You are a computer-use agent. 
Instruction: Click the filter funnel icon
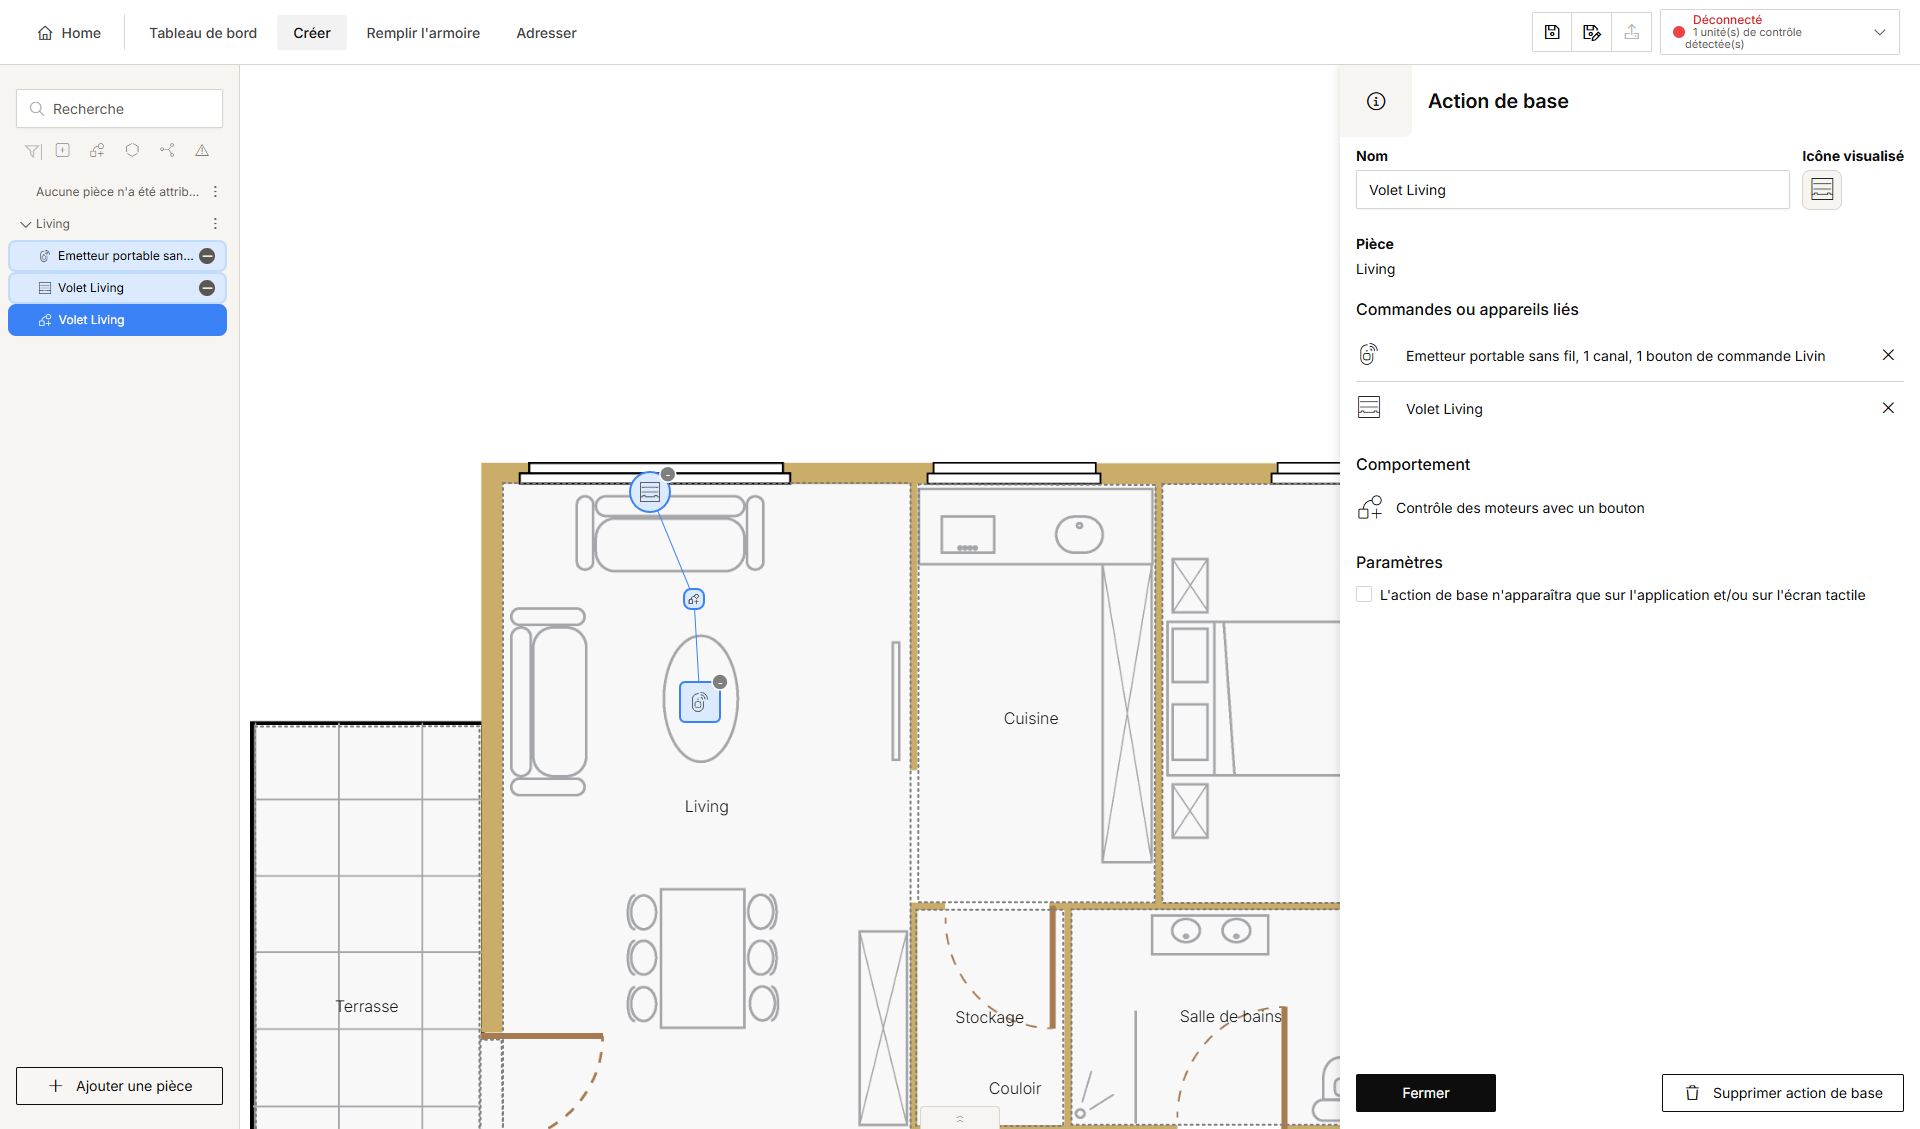33,151
